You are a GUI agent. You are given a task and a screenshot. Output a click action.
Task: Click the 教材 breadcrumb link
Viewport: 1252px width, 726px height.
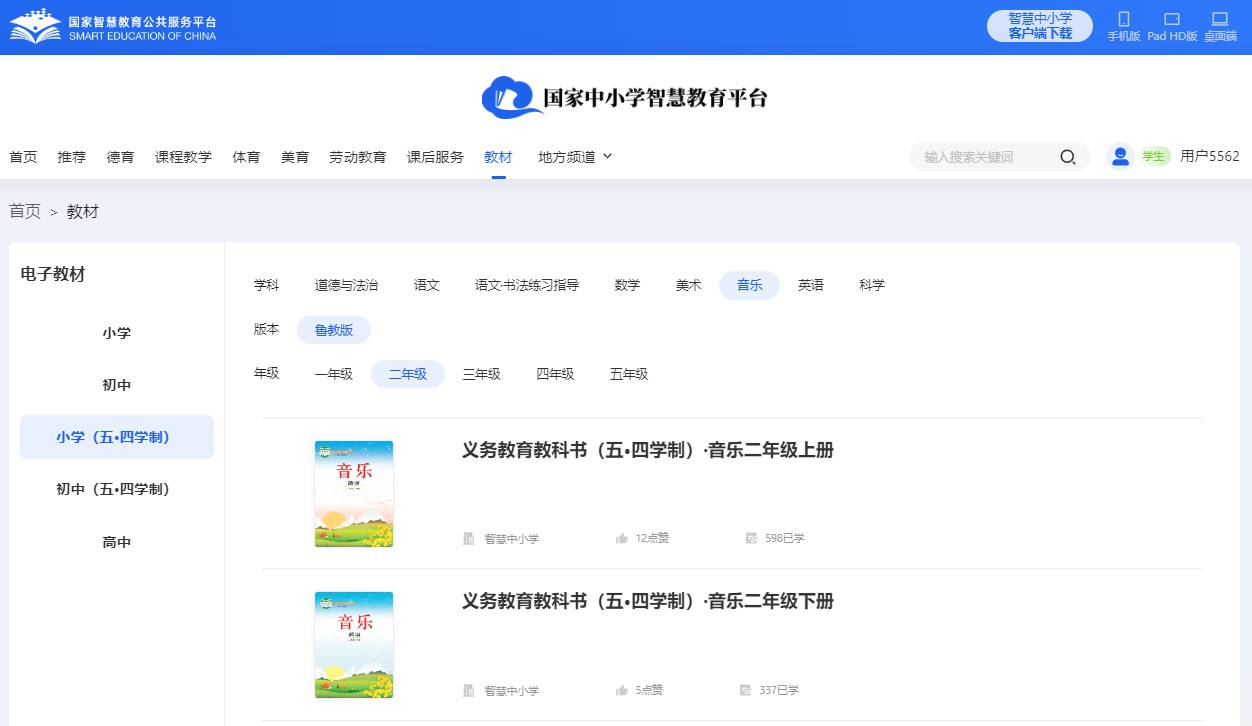pyautogui.click(x=83, y=211)
